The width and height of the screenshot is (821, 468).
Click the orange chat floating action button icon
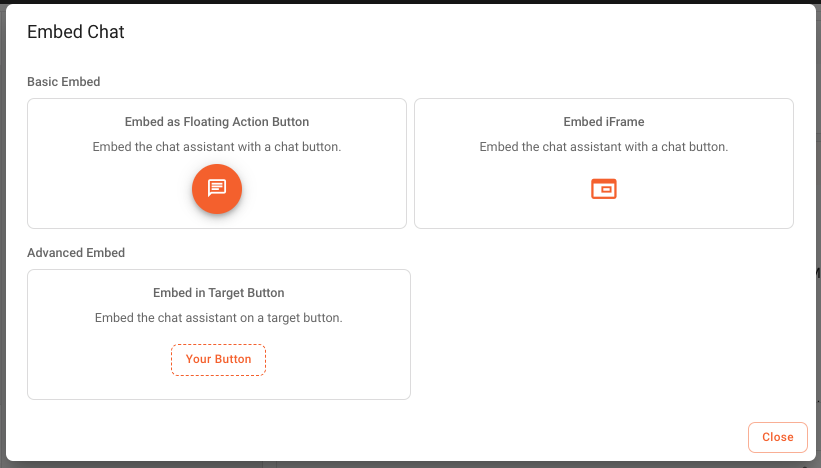pos(217,188)
